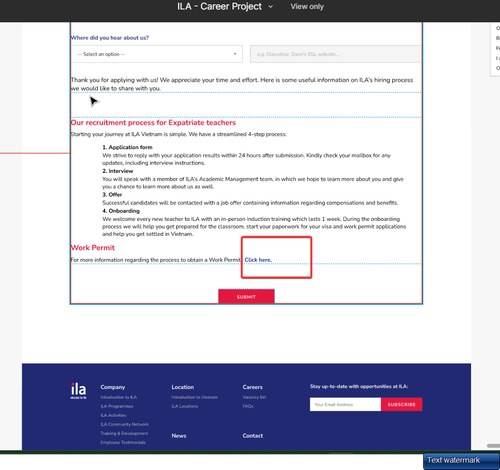Image resolution: width=500 pixels, height=470 pixels.
Task: Open Training & Development footer link
Action: tap(124, 433)
